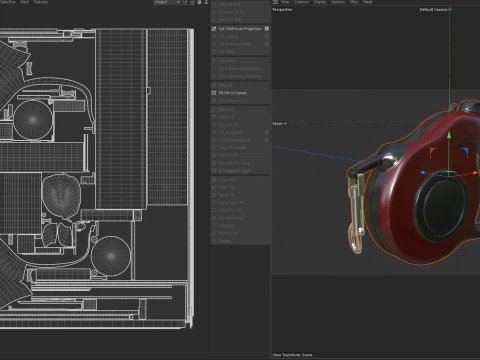
Task: Click the UV Peeler row icon
Action: pyautogui.click(x=214, y=61)
